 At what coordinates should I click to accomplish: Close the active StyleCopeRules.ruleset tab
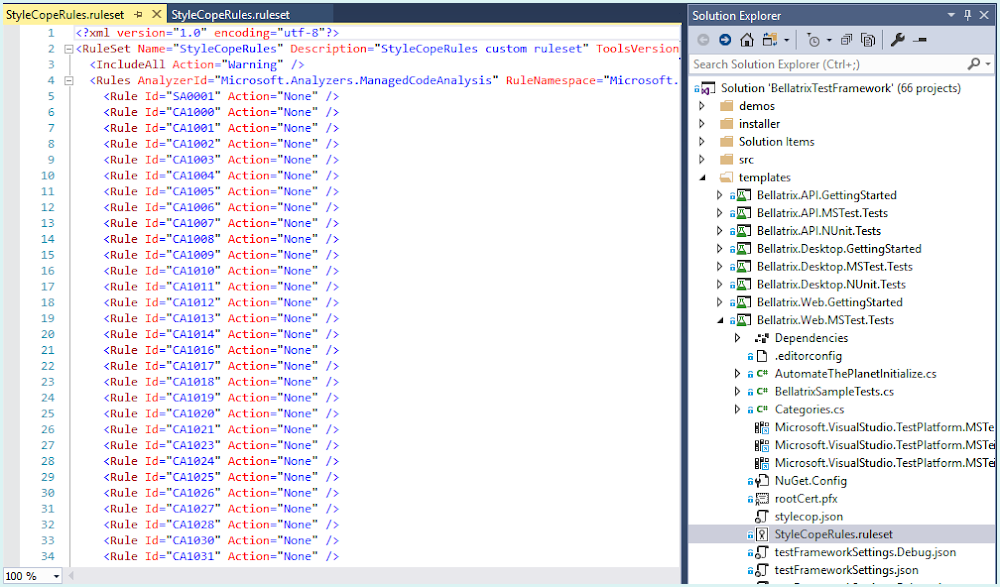click(x=156, y=14)
